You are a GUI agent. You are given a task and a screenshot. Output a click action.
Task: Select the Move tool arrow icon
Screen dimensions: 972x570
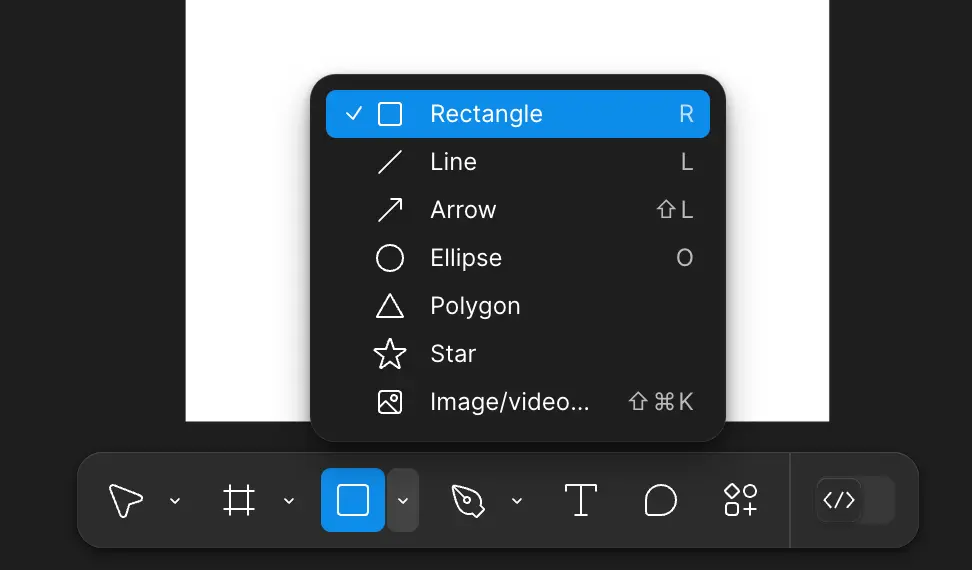point(126,500)
